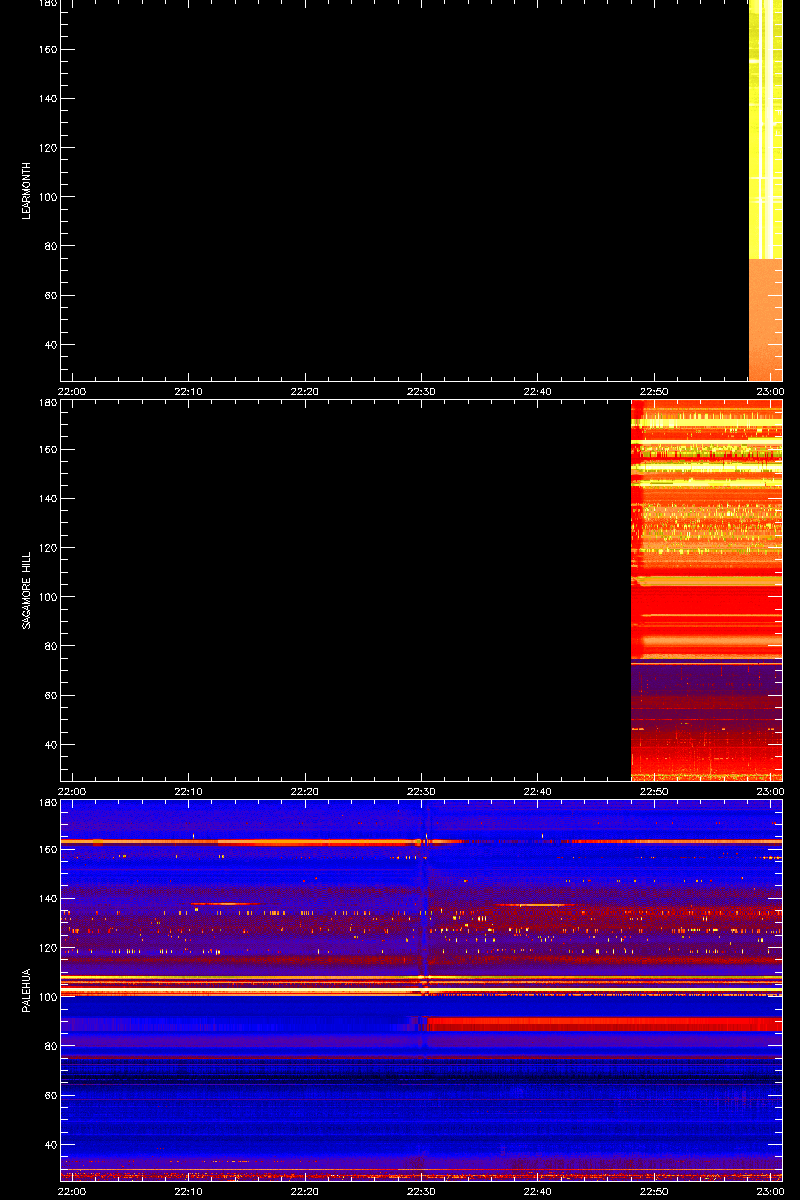
Task: Click the orange block below 75 MHz in Learmonth
Action: 765,320
